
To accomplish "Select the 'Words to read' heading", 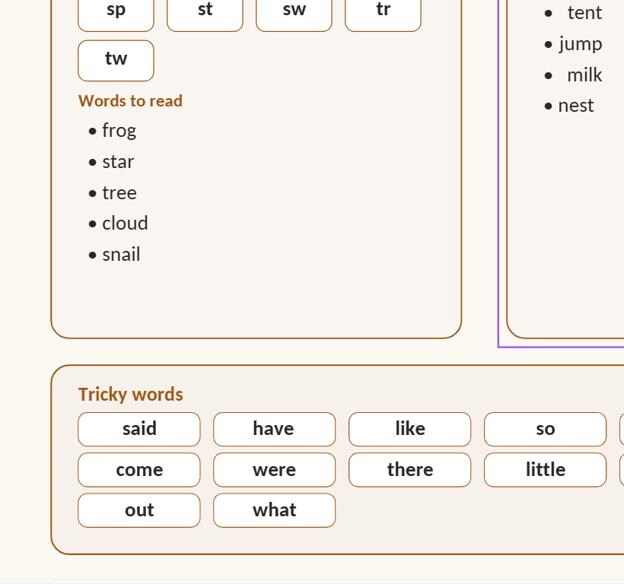I will coord(131,101).
